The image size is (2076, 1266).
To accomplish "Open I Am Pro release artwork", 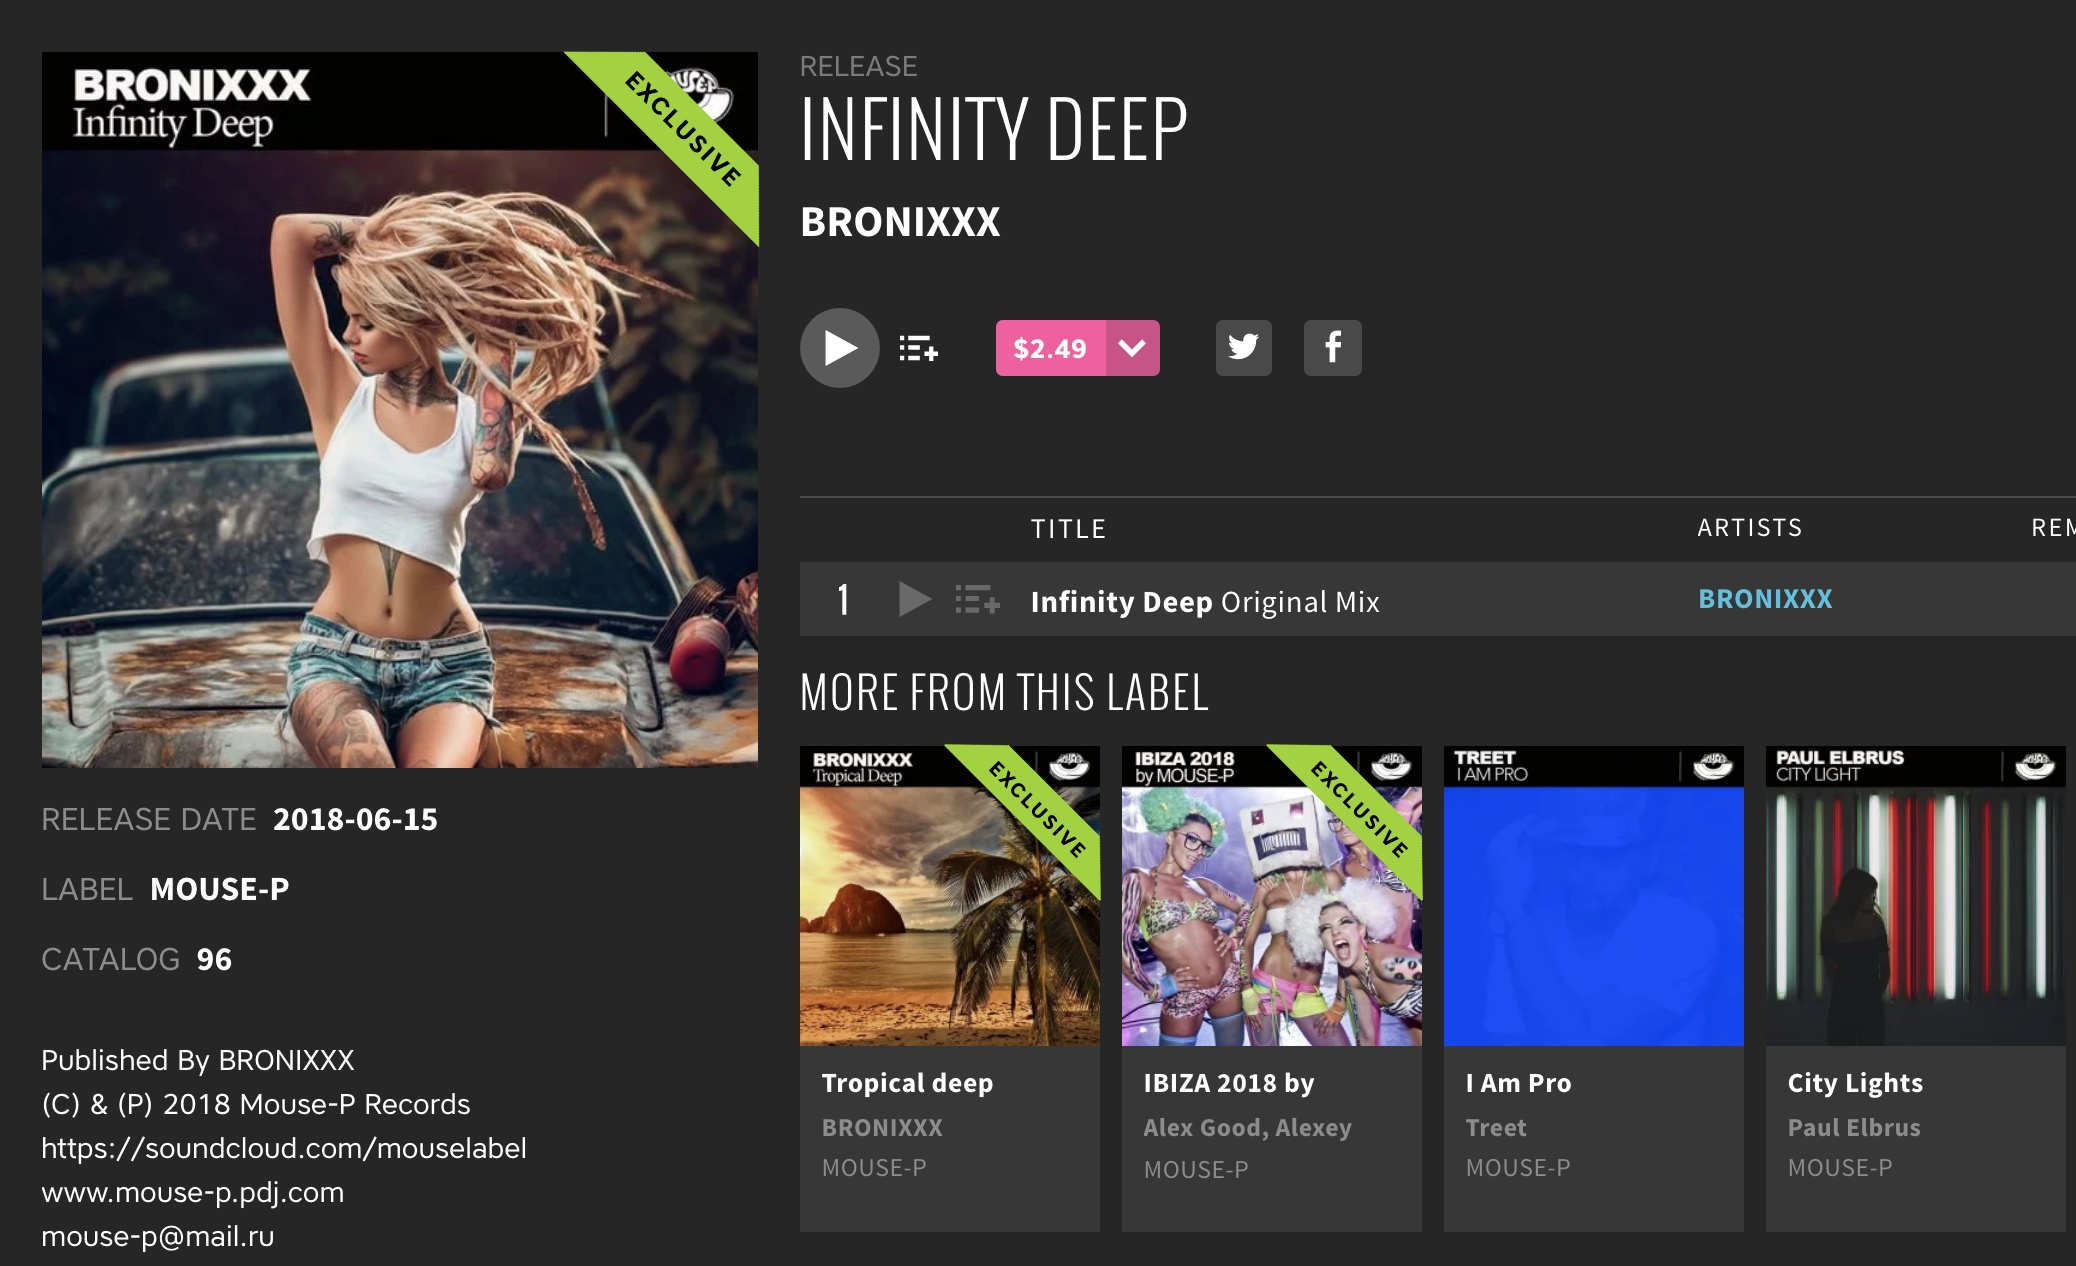I will 1594,896.
